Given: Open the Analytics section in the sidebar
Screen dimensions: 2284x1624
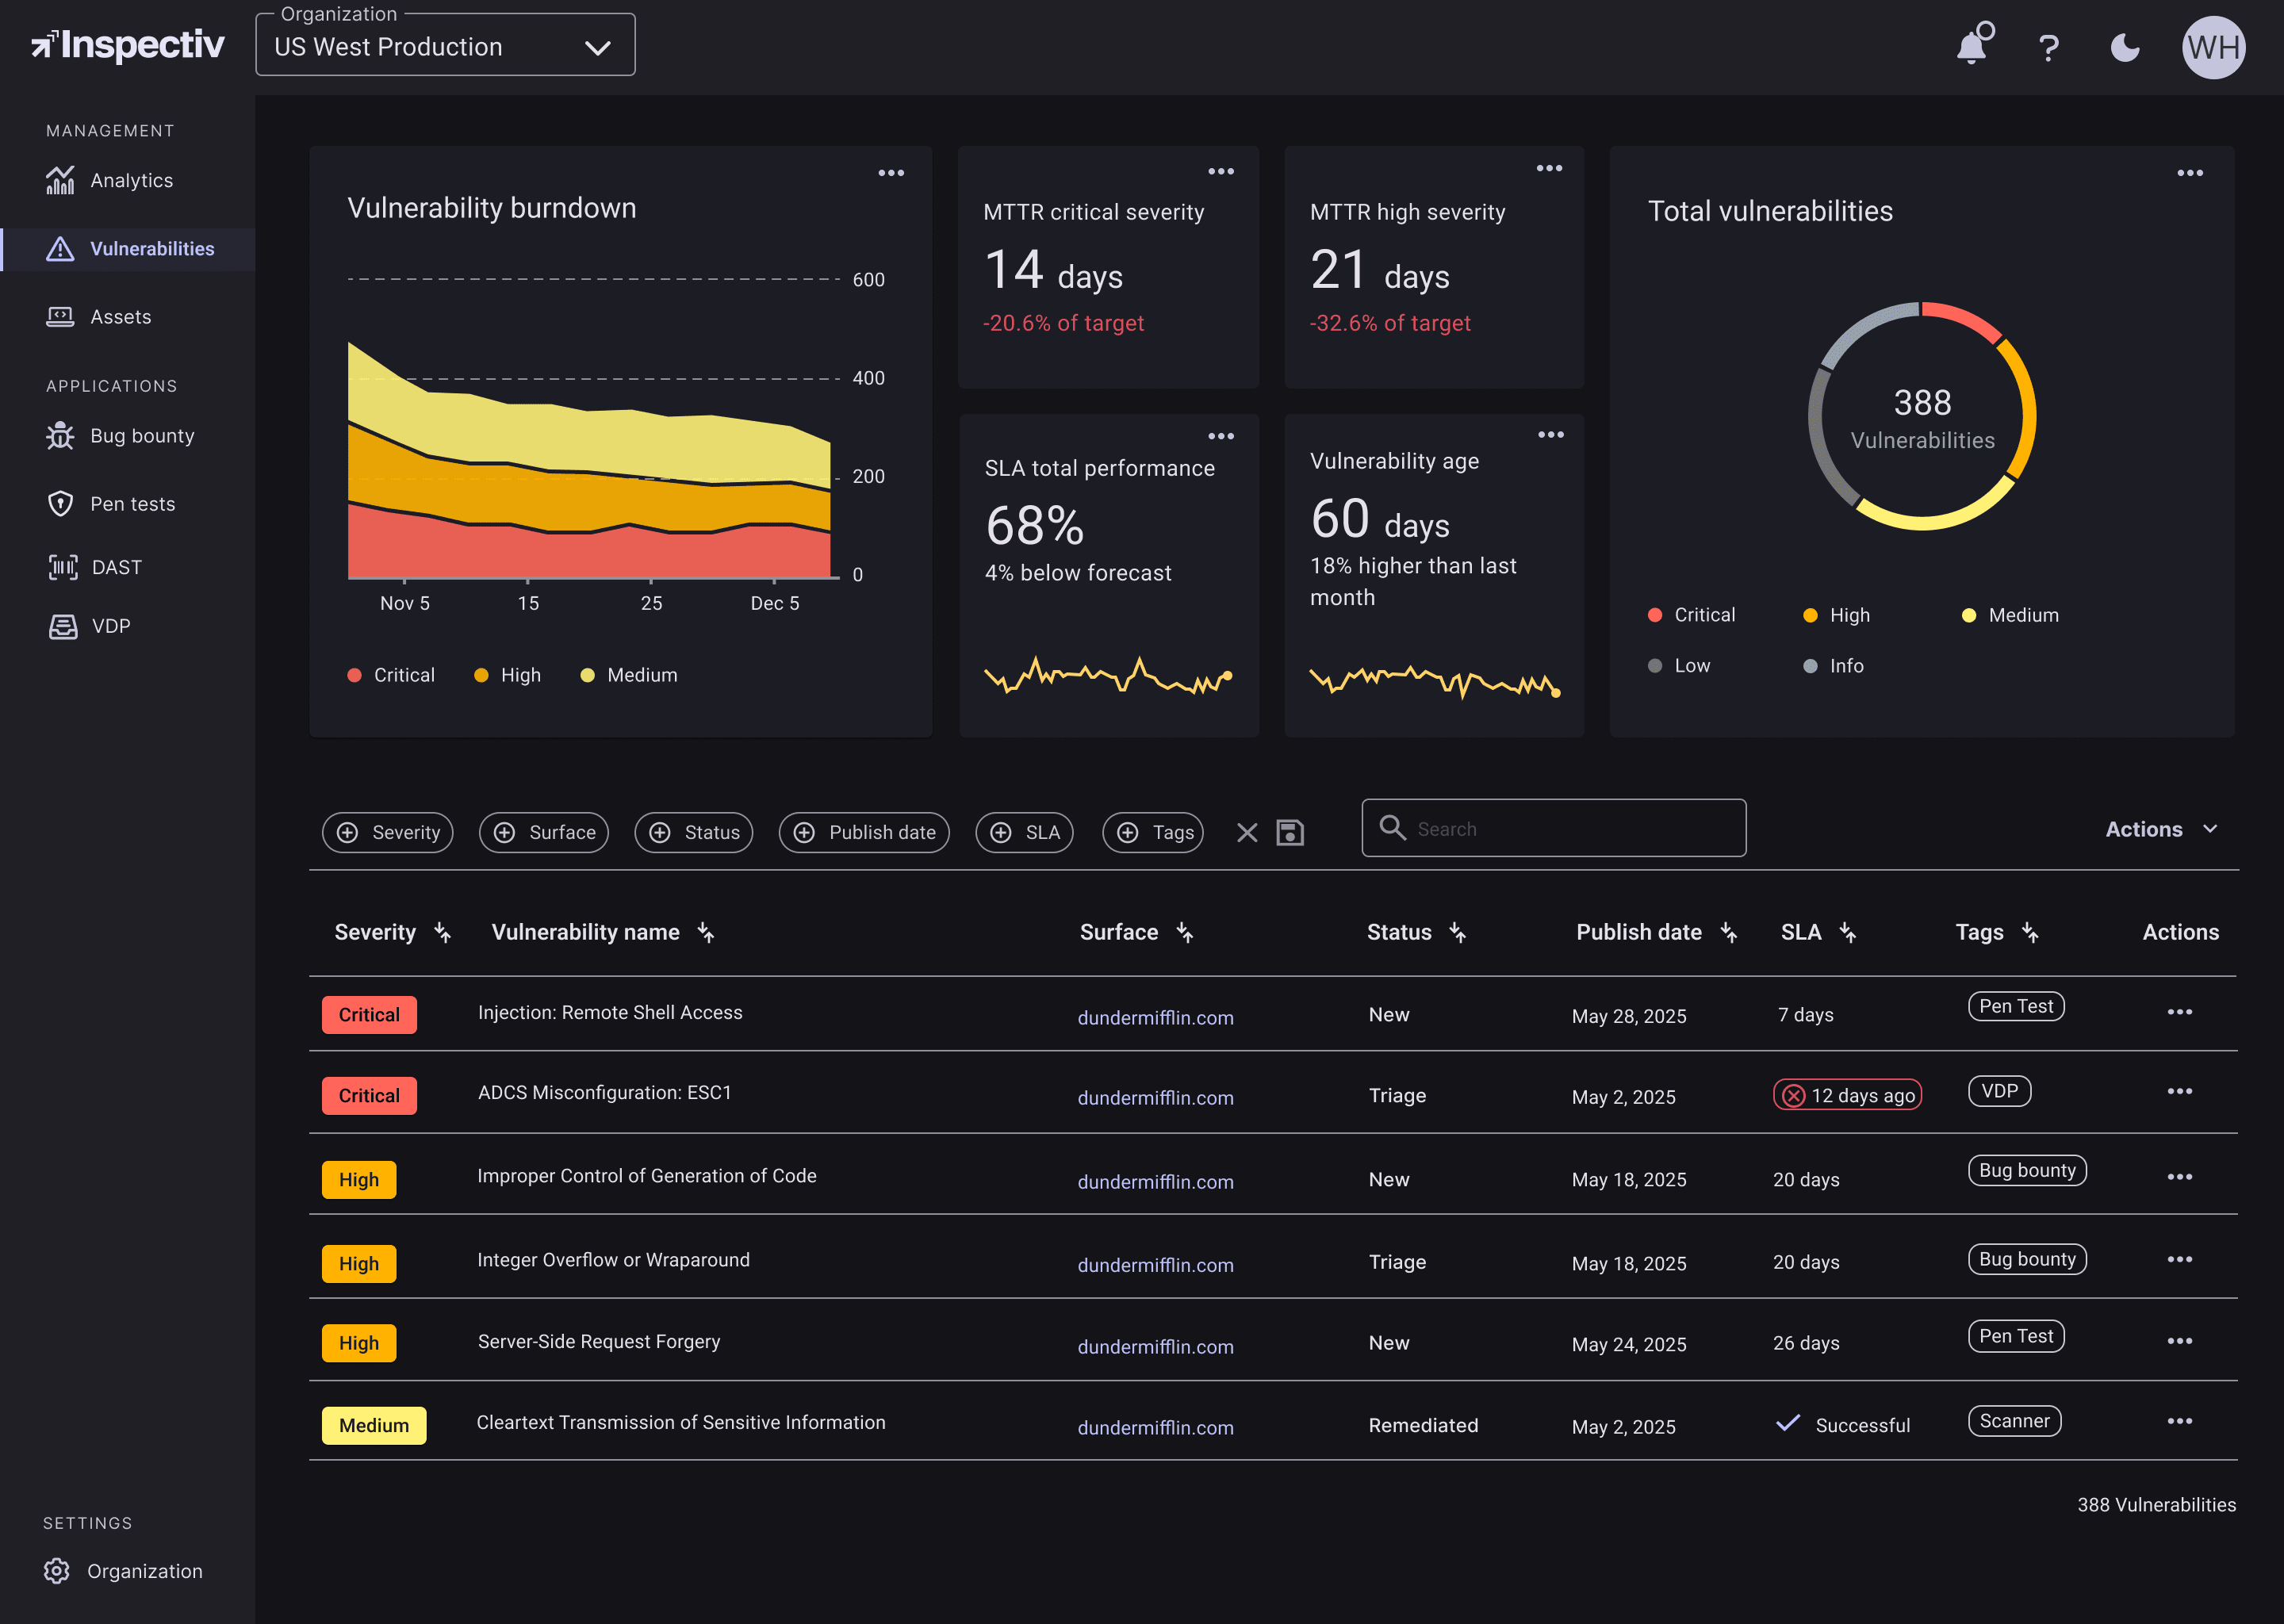Looking at the screenshot, I should tap(131, 180).
